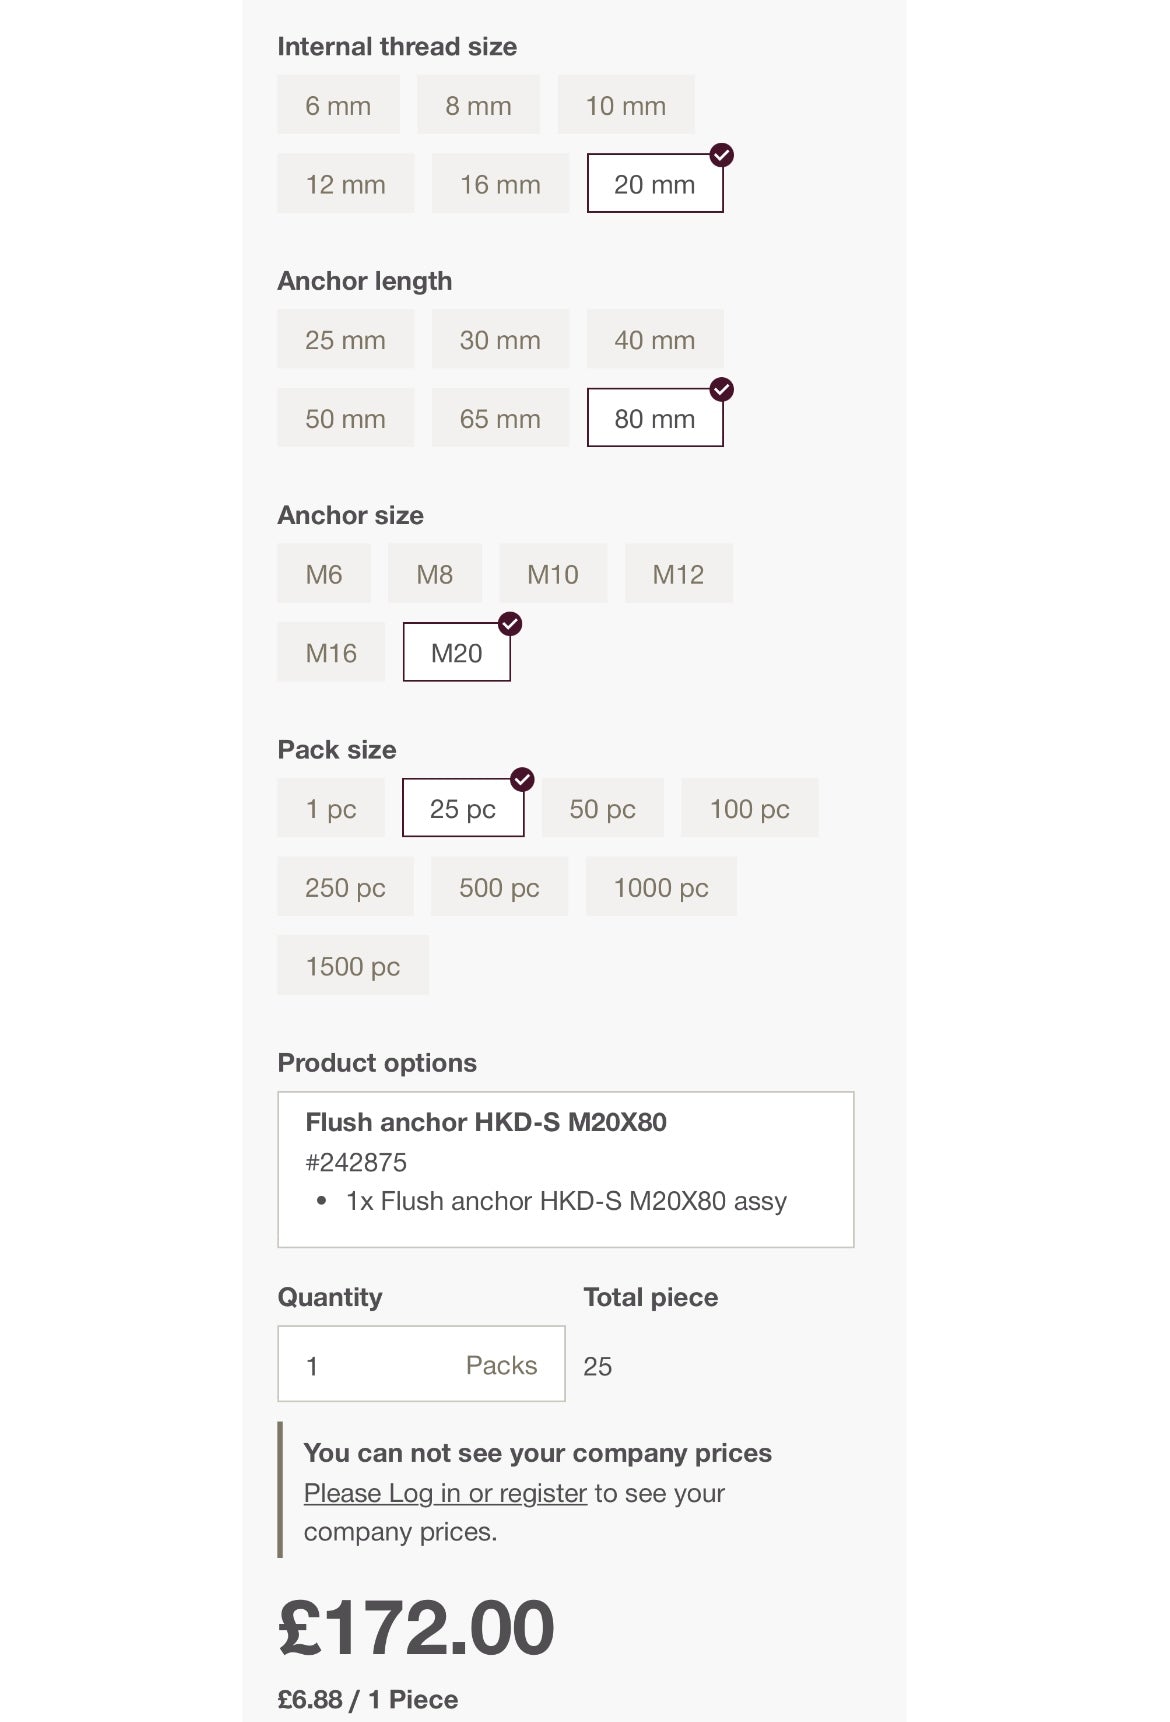1170x1722 pixels.
Task: Pick the 16 mm thread size option
Action: (x=500, y=184)
